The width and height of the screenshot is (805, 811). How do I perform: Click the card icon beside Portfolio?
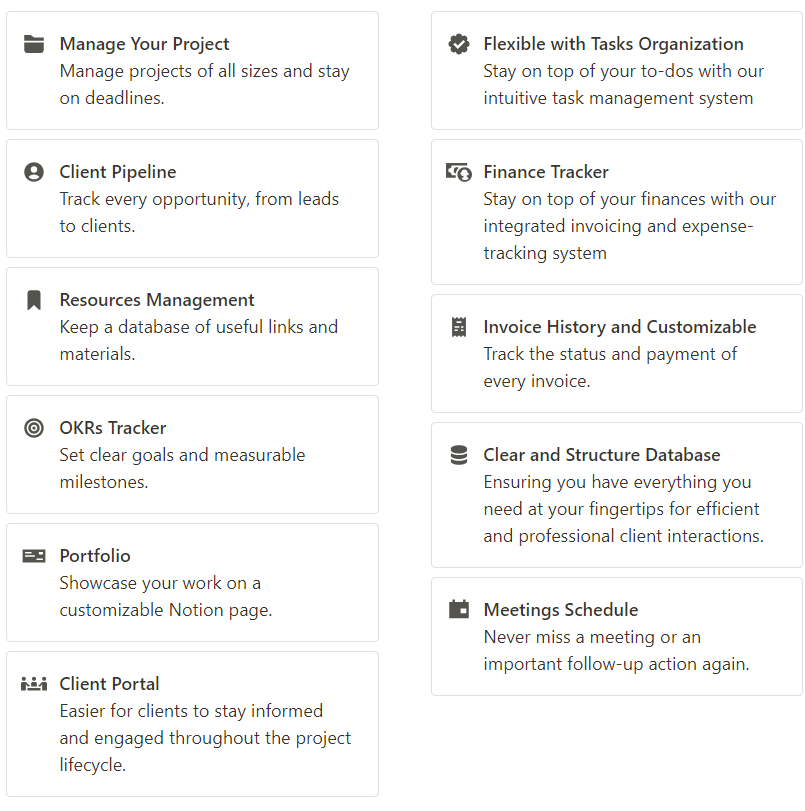pyautogui.click(x=34, y=556)
